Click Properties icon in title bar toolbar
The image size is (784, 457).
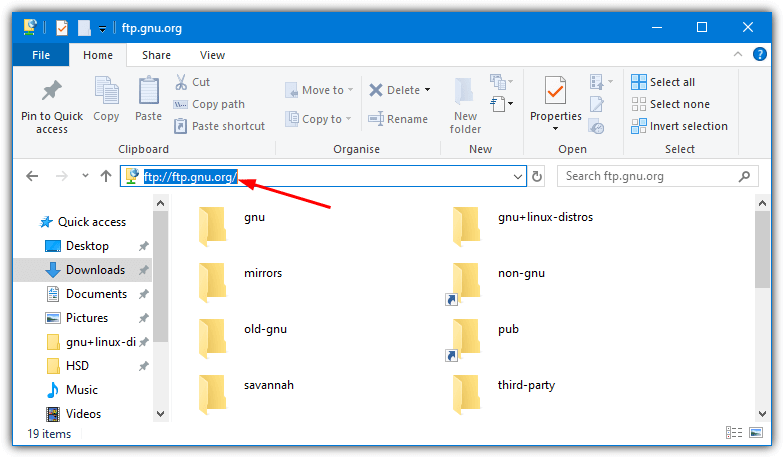pyautogui.click(x=62, y=28)
